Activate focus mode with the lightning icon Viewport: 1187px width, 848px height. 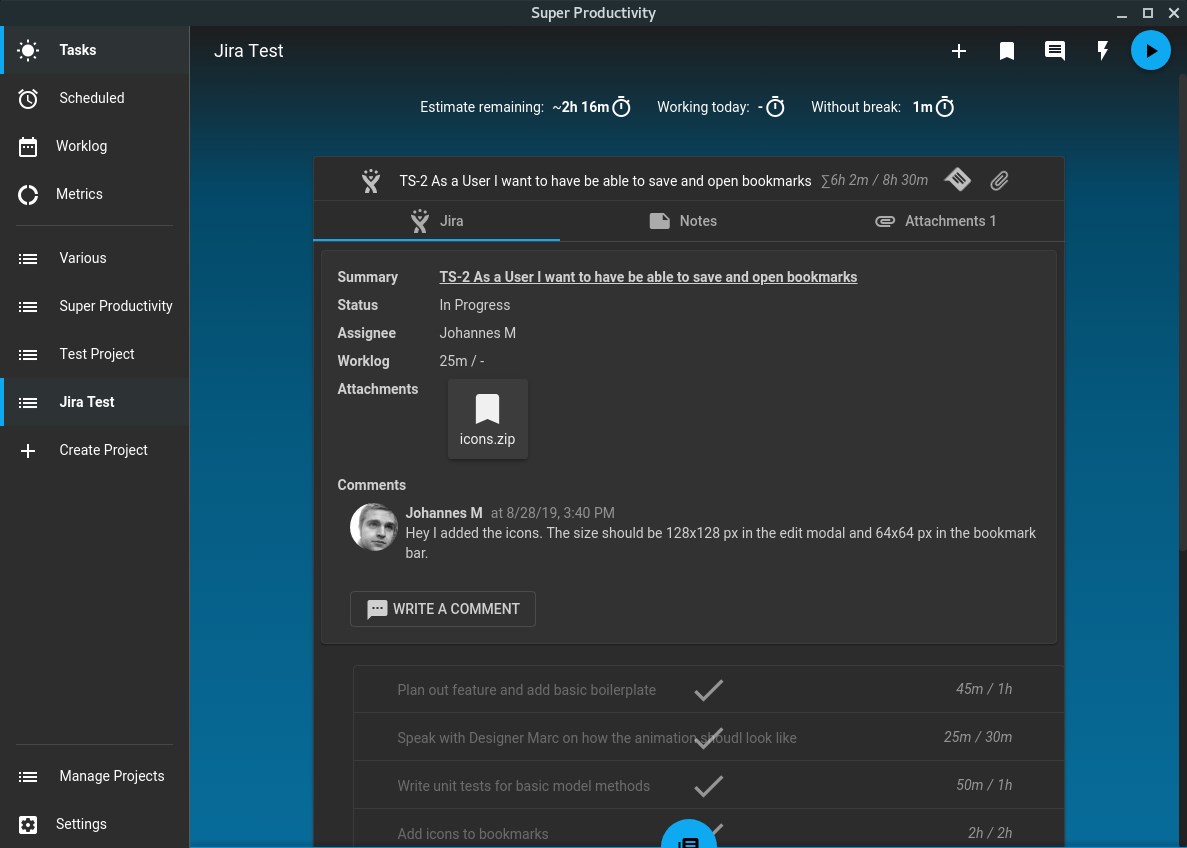point(1103,50)
